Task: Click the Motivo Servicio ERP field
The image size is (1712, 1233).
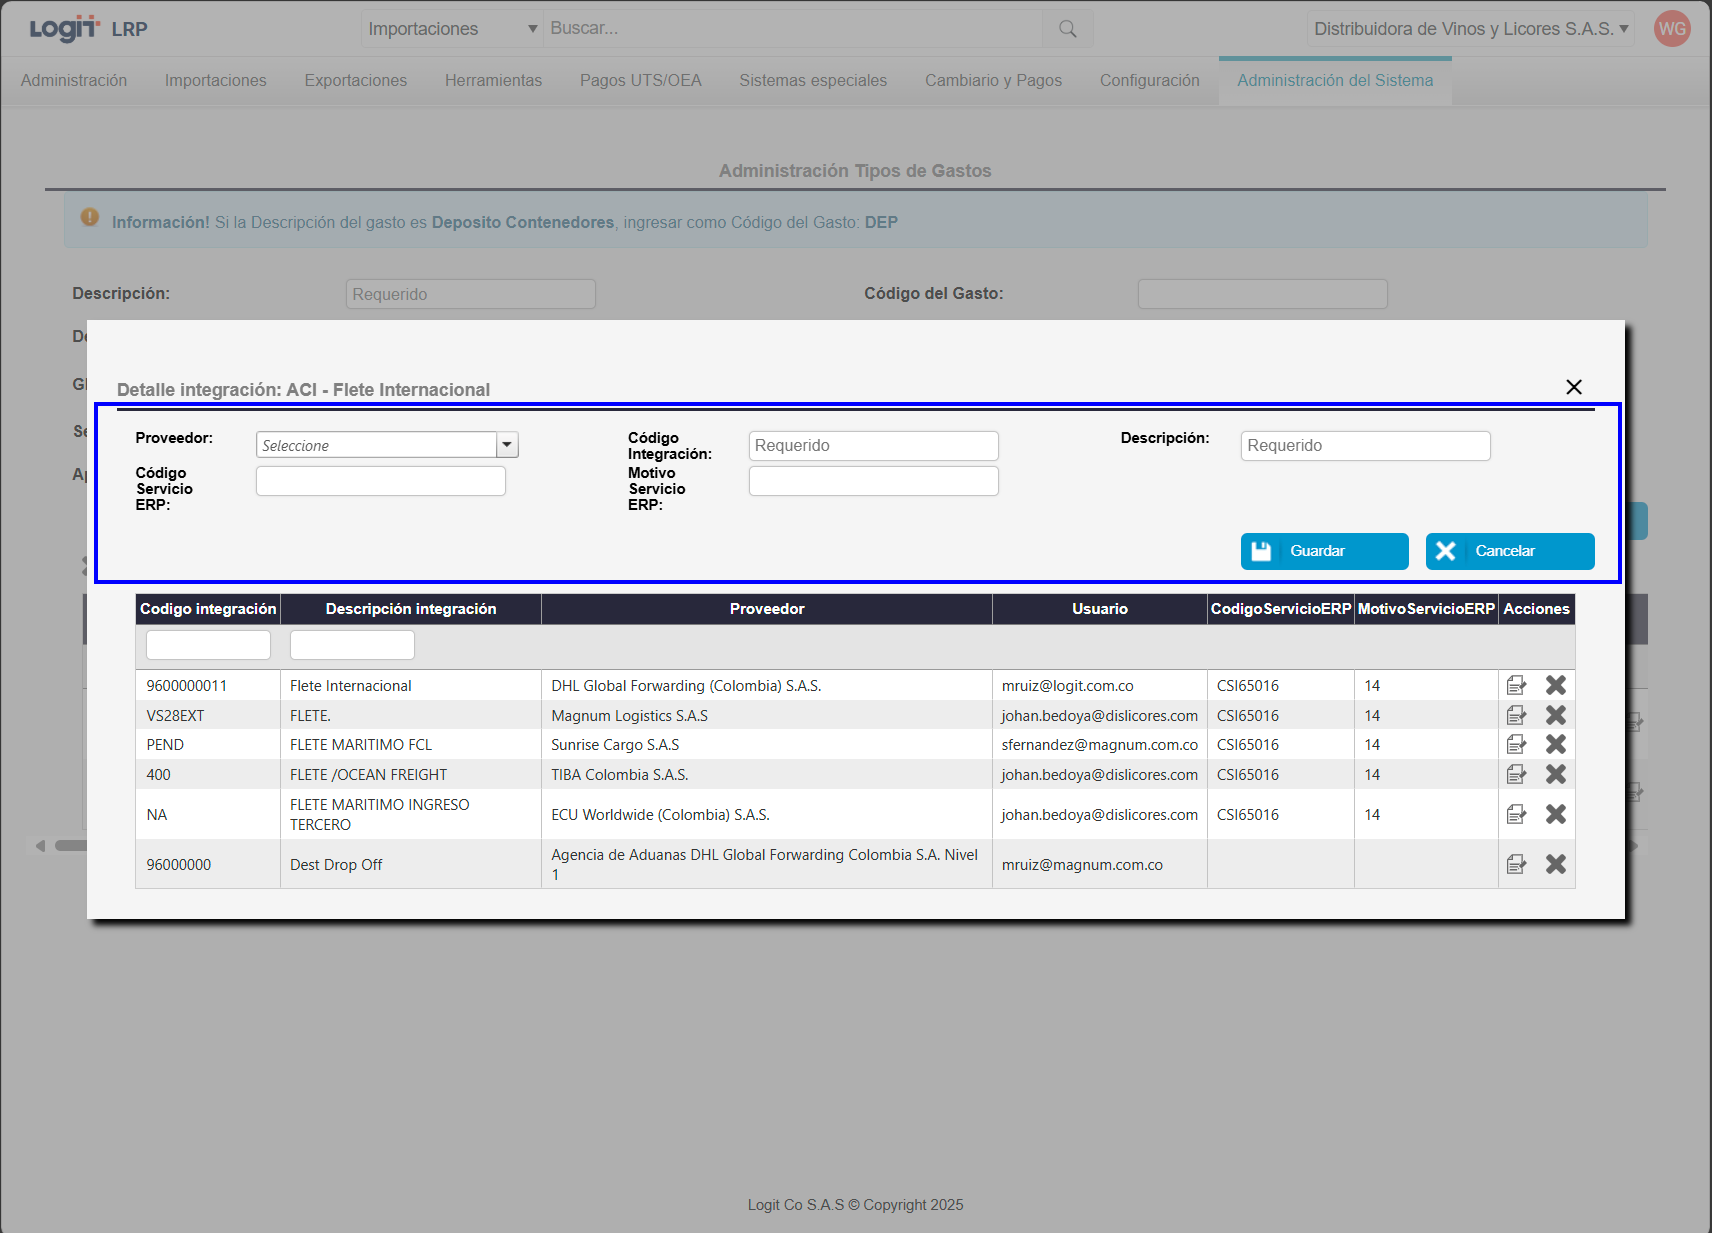Action: (873, 481)
